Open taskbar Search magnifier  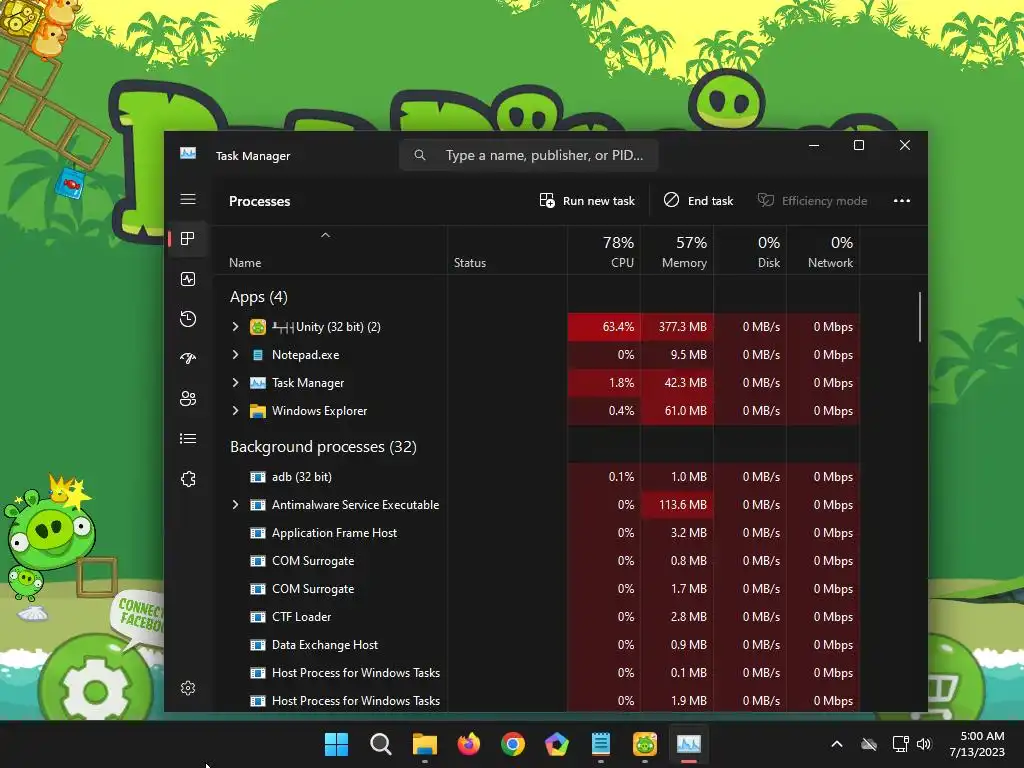click(381, 744)
